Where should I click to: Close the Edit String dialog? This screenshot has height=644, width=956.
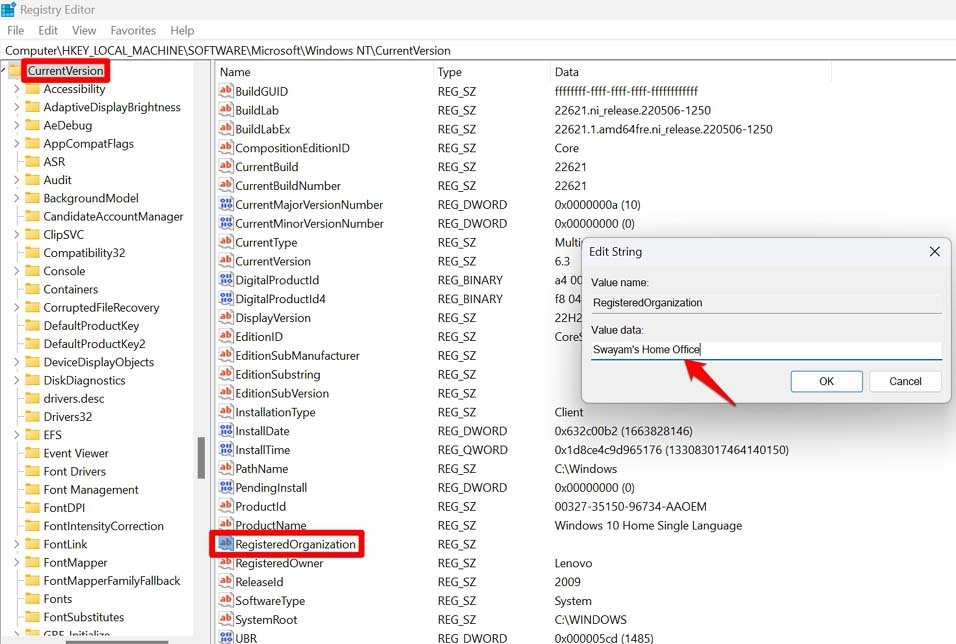click(934, 251)
